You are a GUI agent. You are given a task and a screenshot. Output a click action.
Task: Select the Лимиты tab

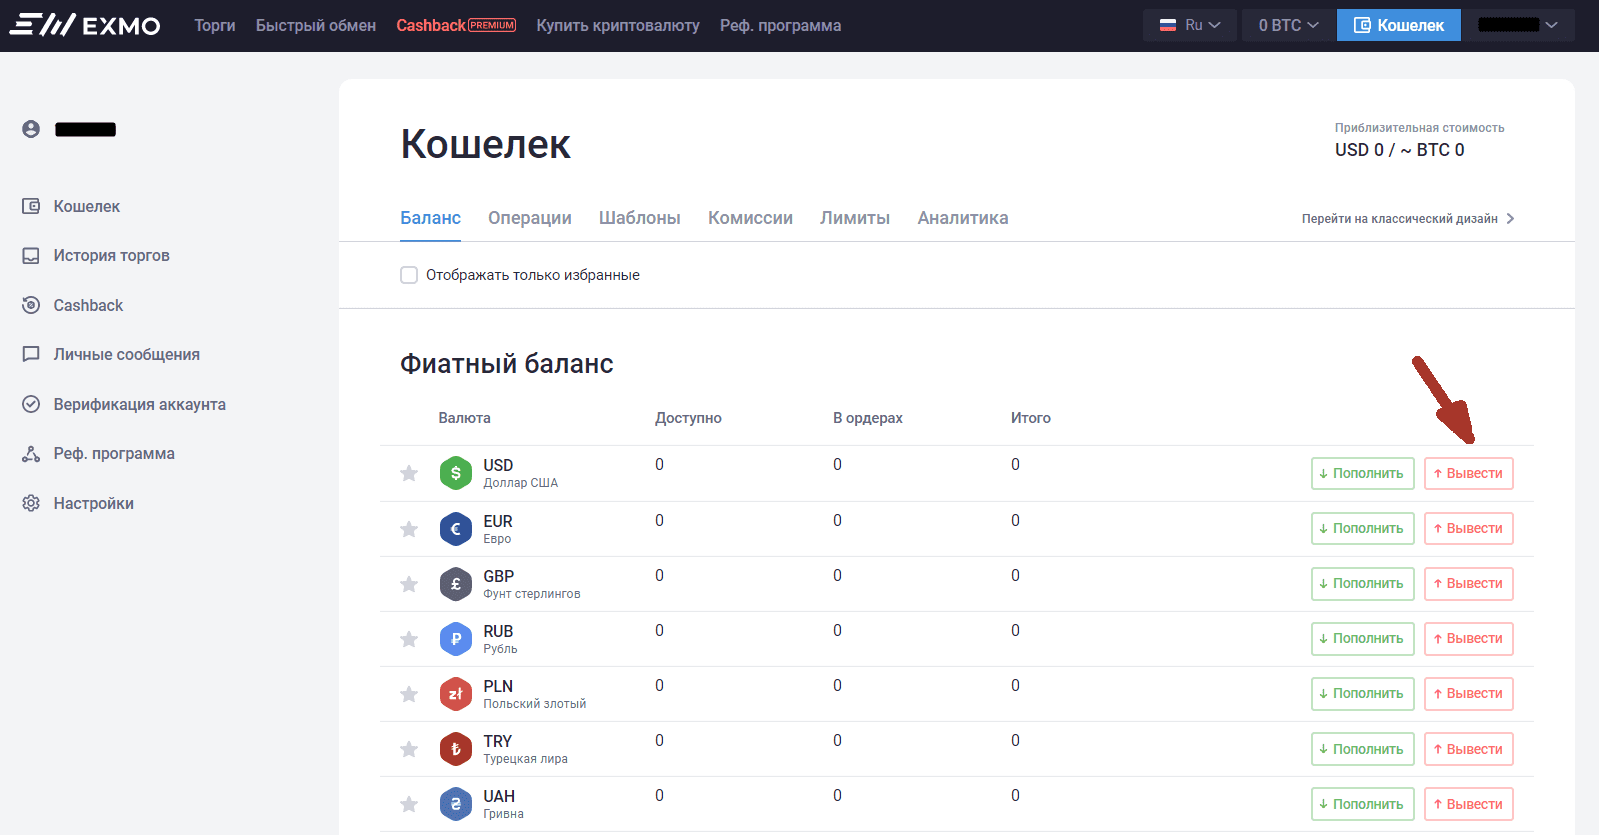855,218
